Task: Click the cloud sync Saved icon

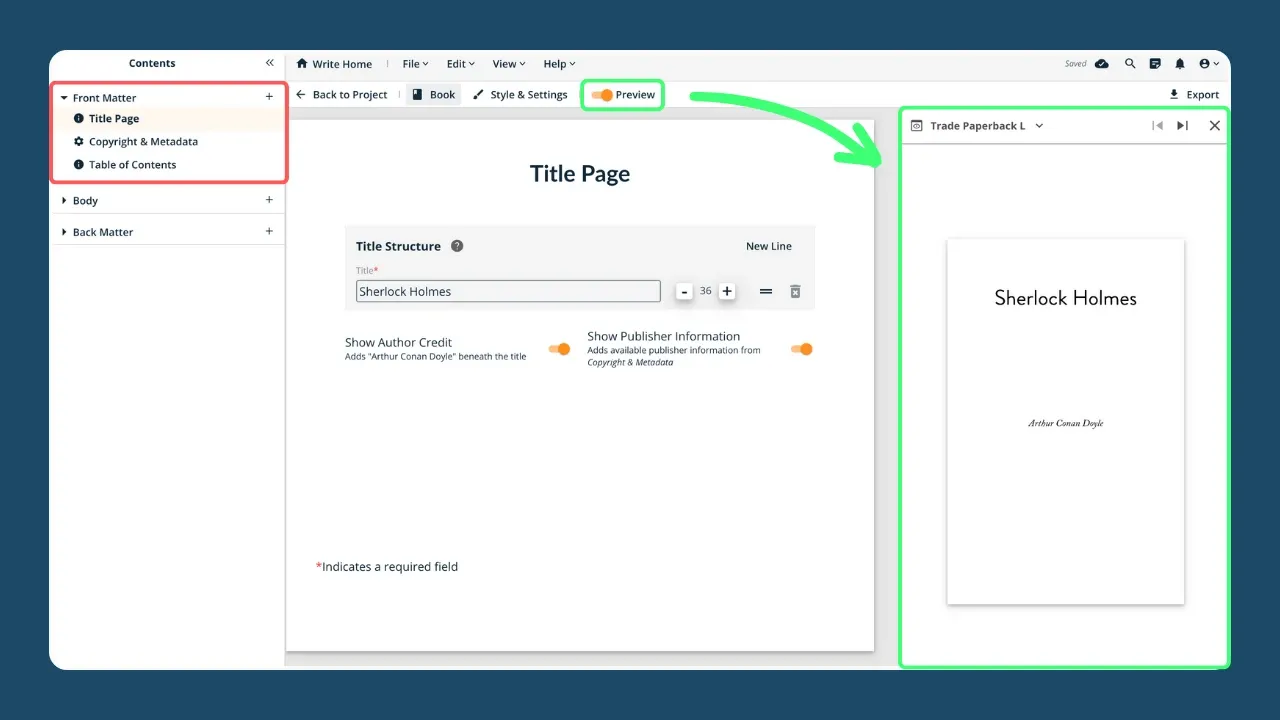Action: pos(1101,63)
